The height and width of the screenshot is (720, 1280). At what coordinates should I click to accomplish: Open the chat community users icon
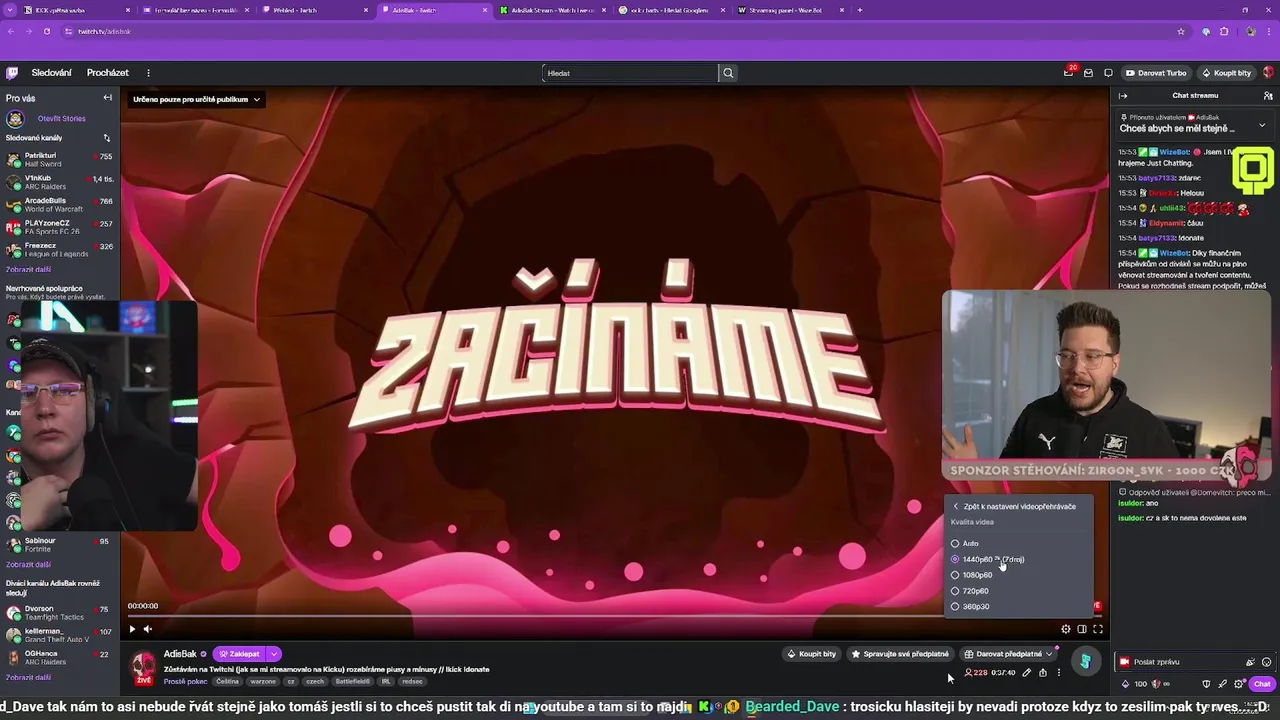[1268, 96]
